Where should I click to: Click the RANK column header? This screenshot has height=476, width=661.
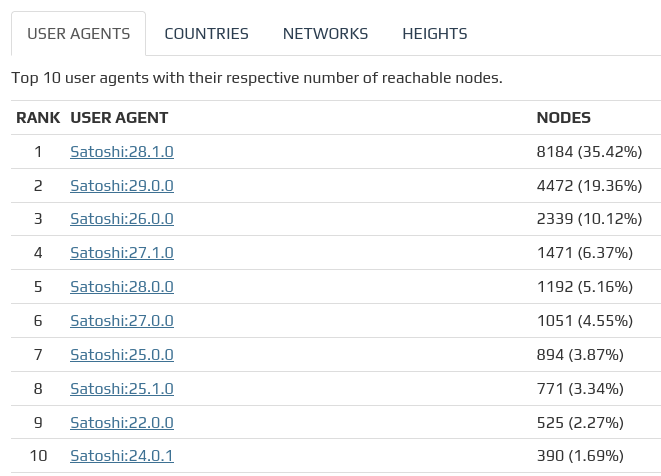[38, 118]
